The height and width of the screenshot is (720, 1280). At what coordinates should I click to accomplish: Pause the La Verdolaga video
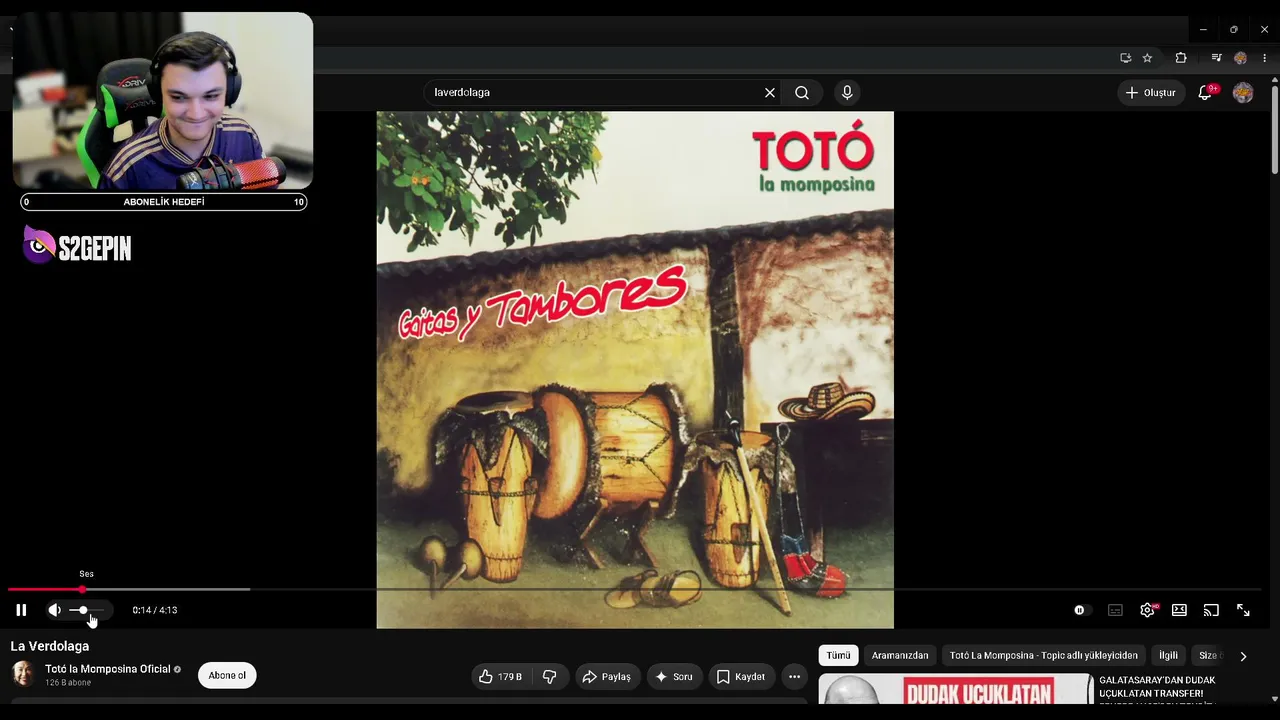point(21,610)
